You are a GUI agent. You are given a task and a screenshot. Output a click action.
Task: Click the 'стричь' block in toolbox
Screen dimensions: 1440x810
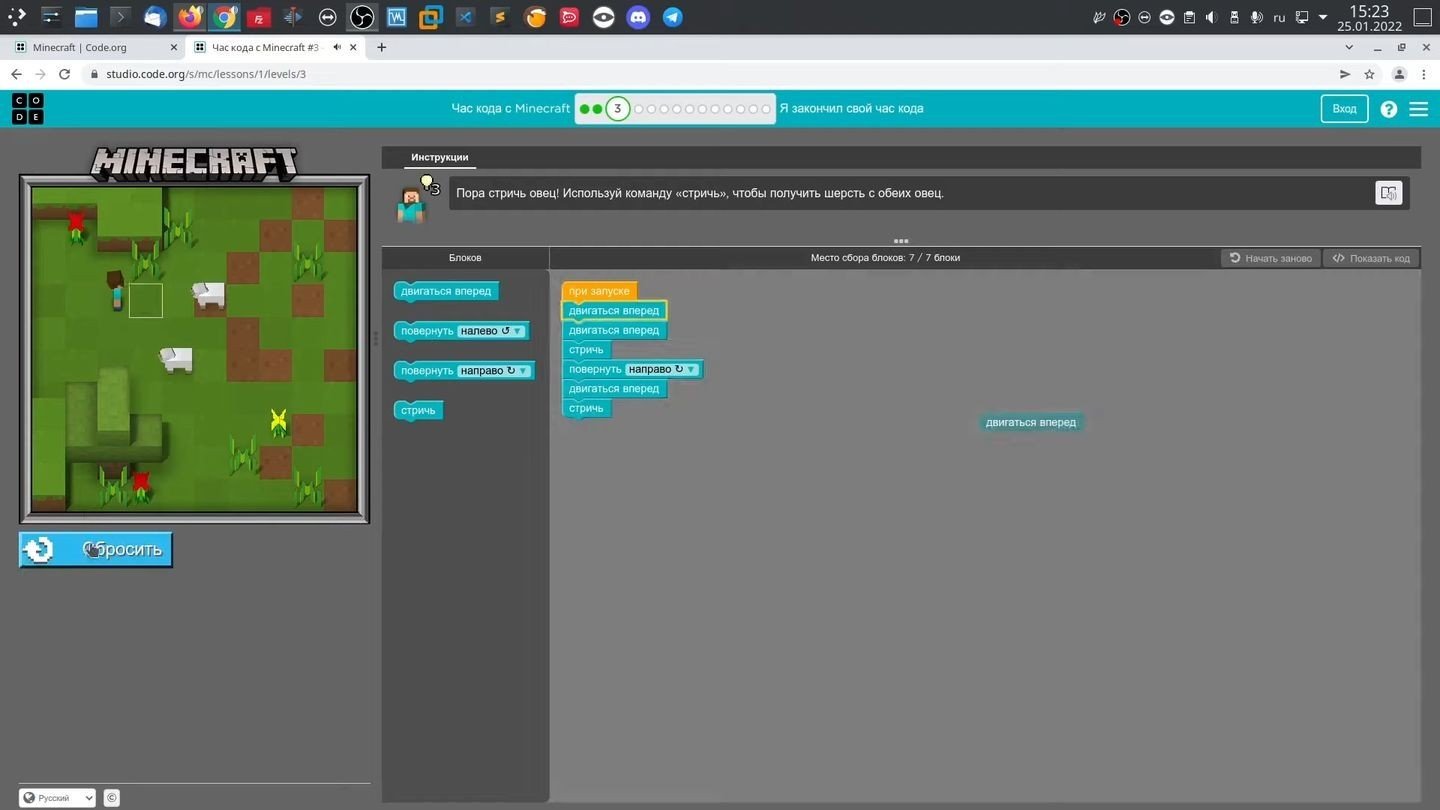418,411
